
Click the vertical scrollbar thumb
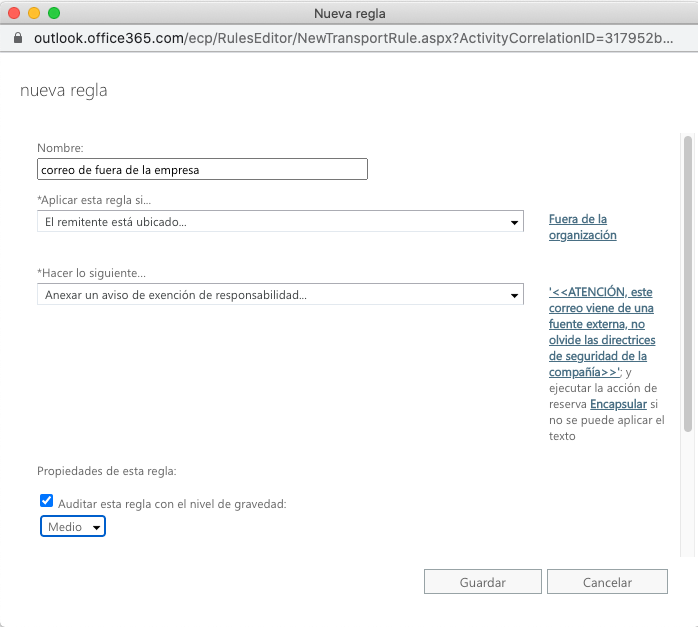click(x=687, y=285)
